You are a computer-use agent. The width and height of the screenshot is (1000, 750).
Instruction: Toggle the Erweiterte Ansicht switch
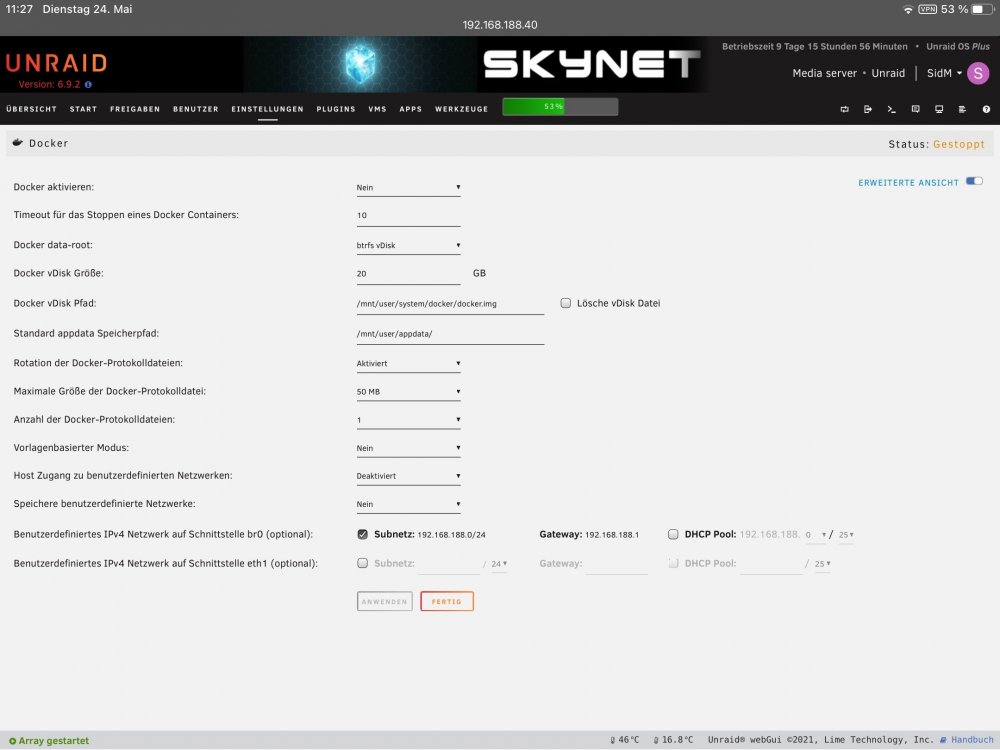tap(974, 181)
